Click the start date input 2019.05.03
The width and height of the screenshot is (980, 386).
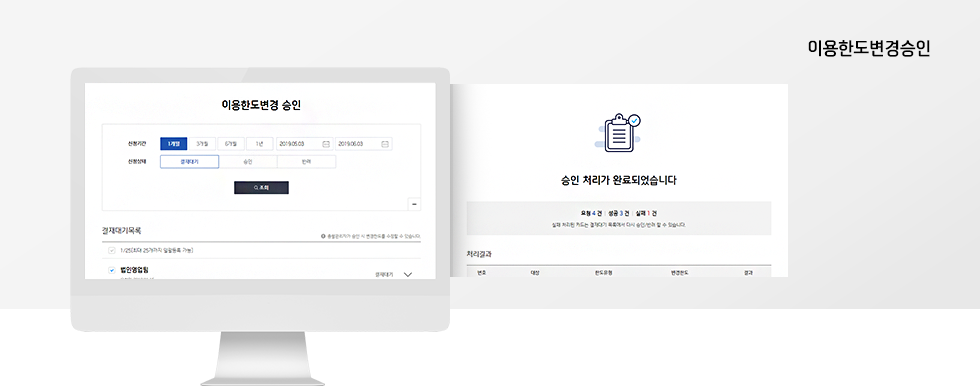(x=304, y=144)
